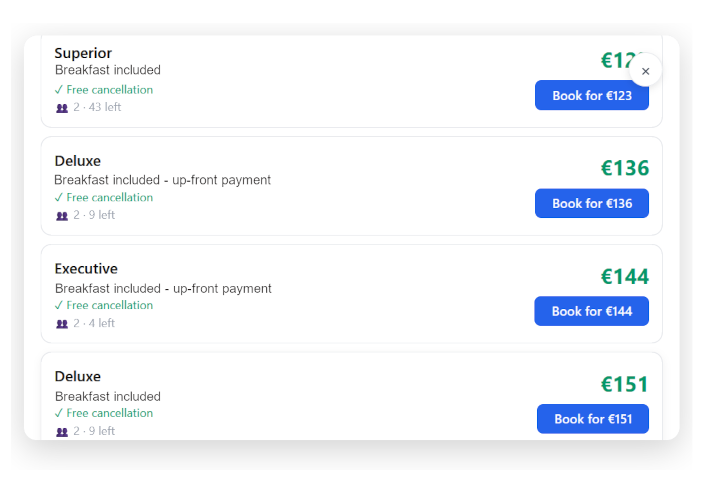Viewport: 706px width, 495px height.
Task: Click the guests icon in Superior card
Action: [62, 108]
